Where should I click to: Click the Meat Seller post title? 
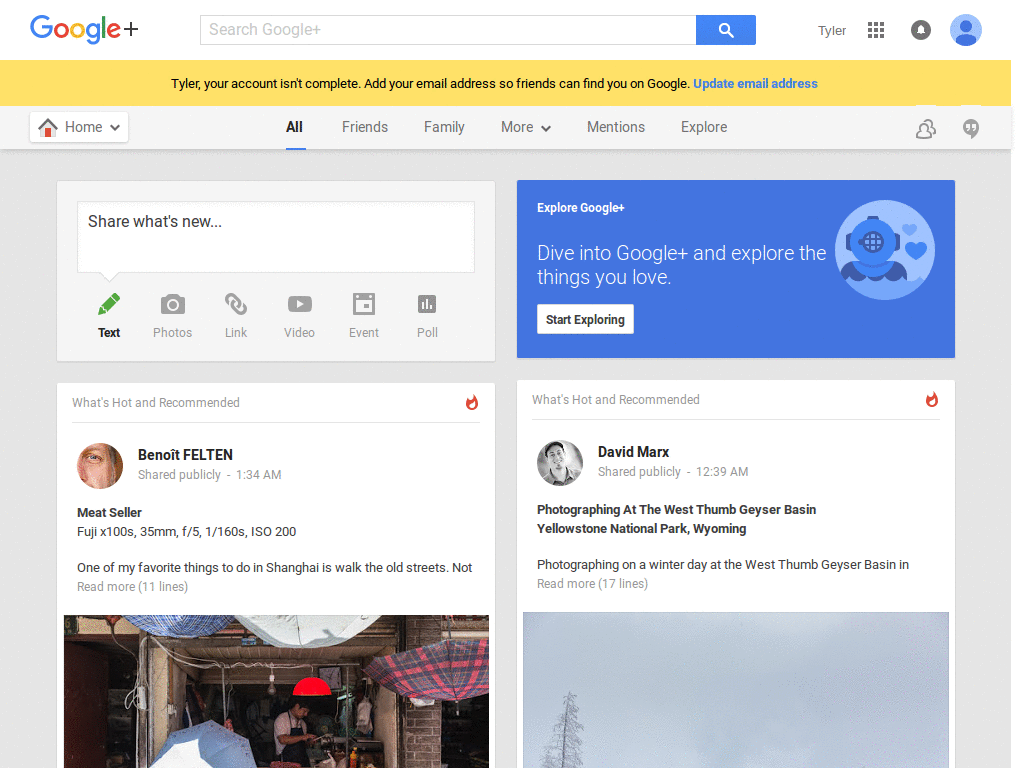(109, 513)
